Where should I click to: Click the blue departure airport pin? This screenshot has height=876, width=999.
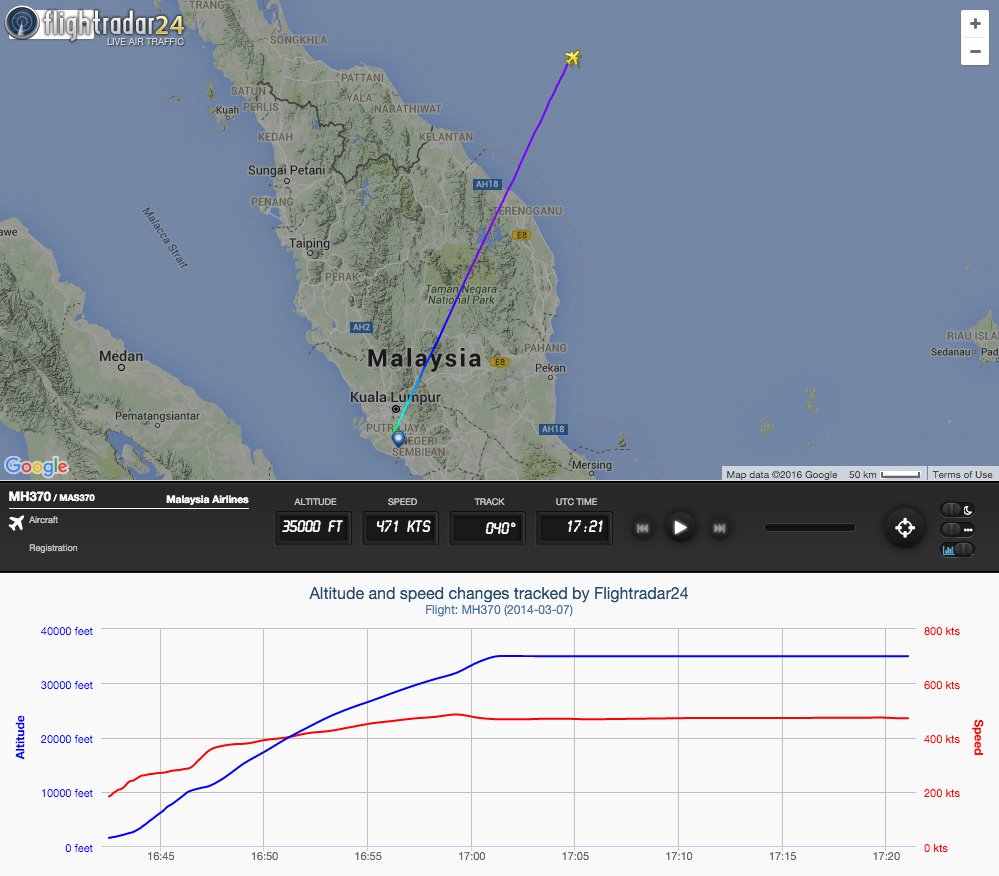click(x=398, y=439)
